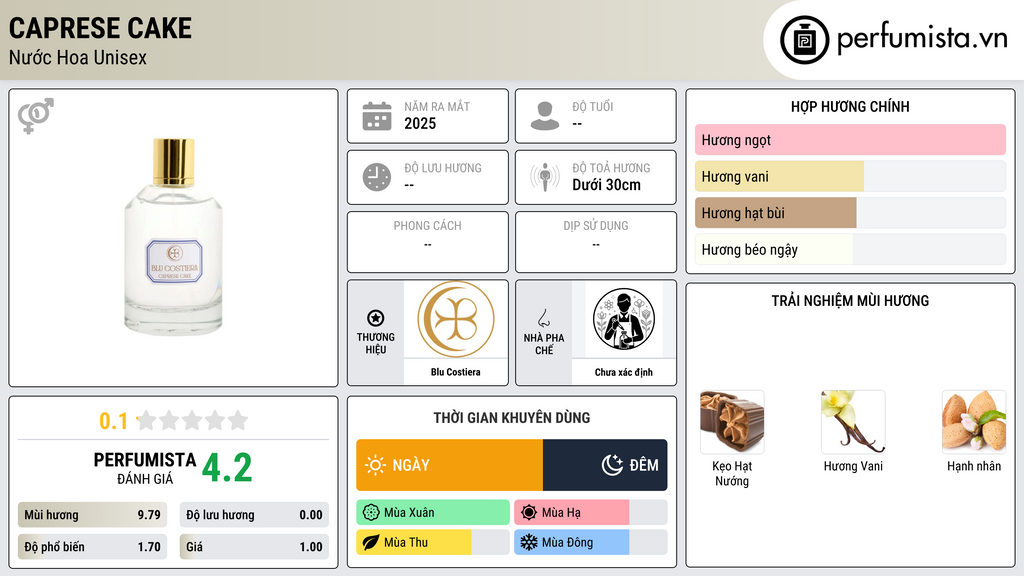Viewport: 1024px width, 576px height.
Task: Click the Phong cách card
Action: (428, 242)
